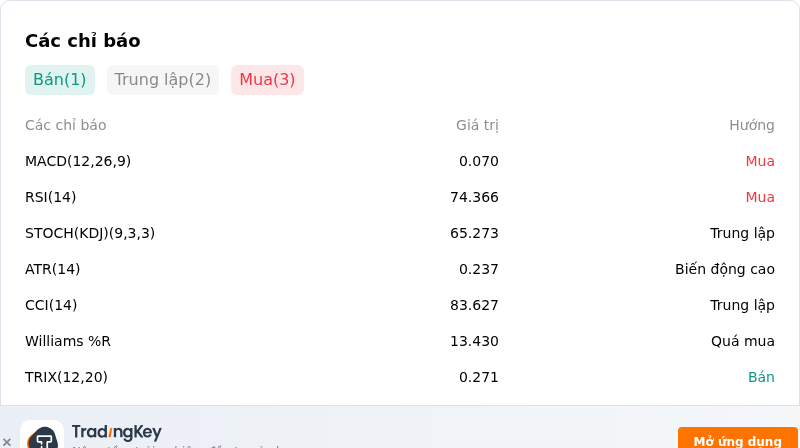Viewport: 800px width, 448px height.
Task: Click the Hướng column header
Action: point(752,125)
